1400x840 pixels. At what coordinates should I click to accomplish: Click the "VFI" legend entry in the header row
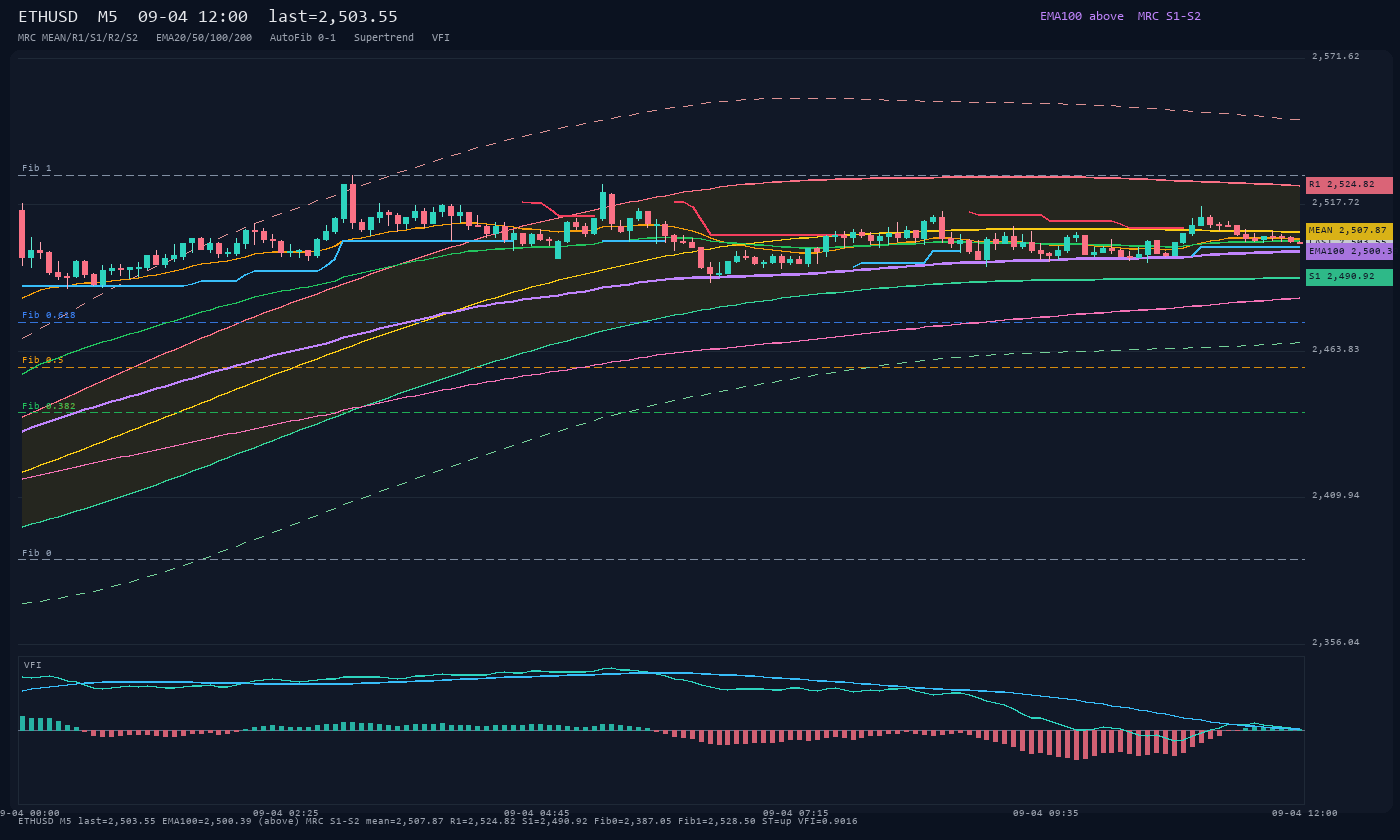tap(441, 37)
